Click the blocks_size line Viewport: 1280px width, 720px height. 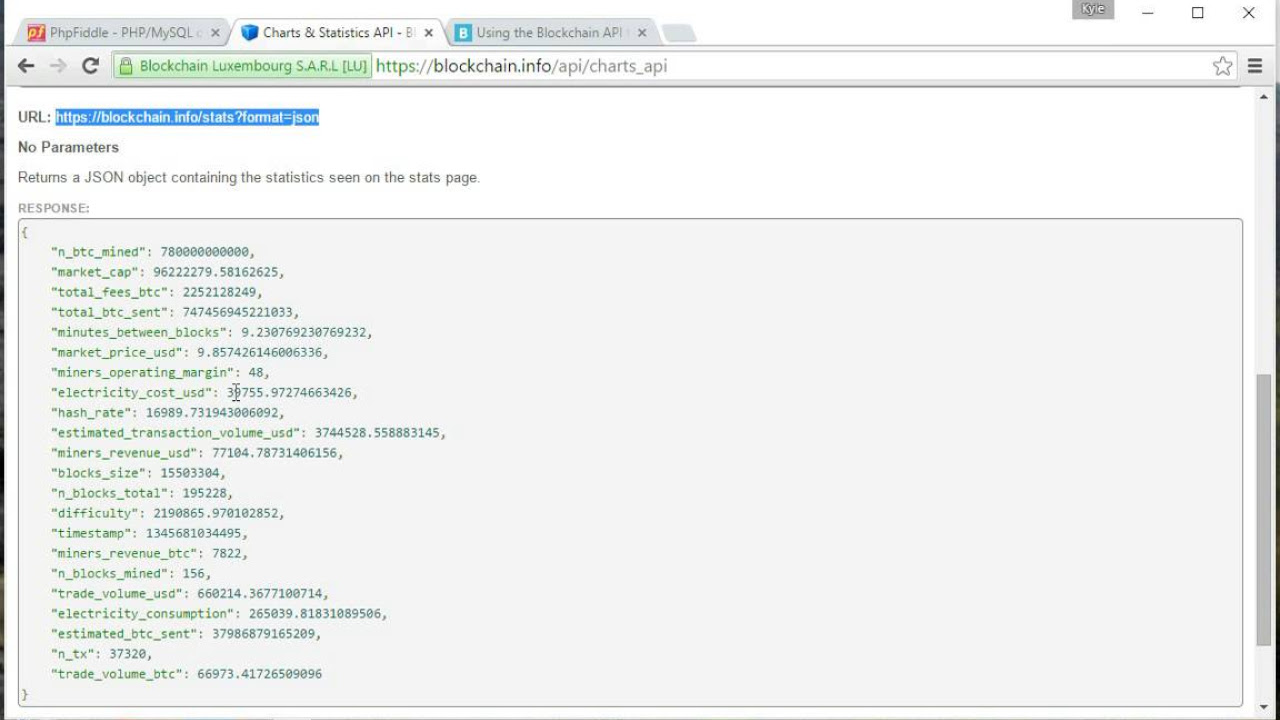point(139,472)
